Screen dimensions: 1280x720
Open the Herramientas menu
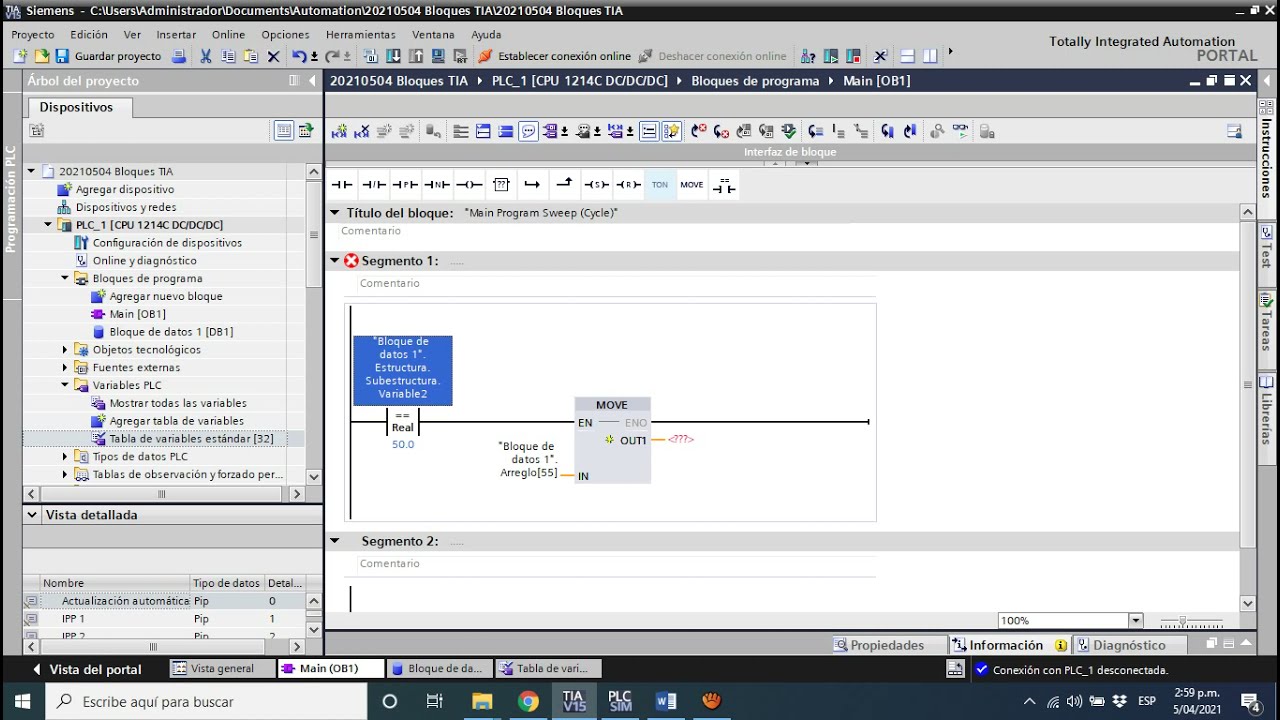point(361,34)
